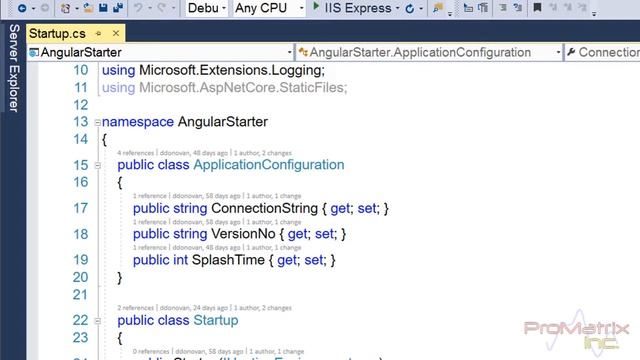Collapse the Startup class region
Viewport: 640px width, 360px height.
coord(98,321)
